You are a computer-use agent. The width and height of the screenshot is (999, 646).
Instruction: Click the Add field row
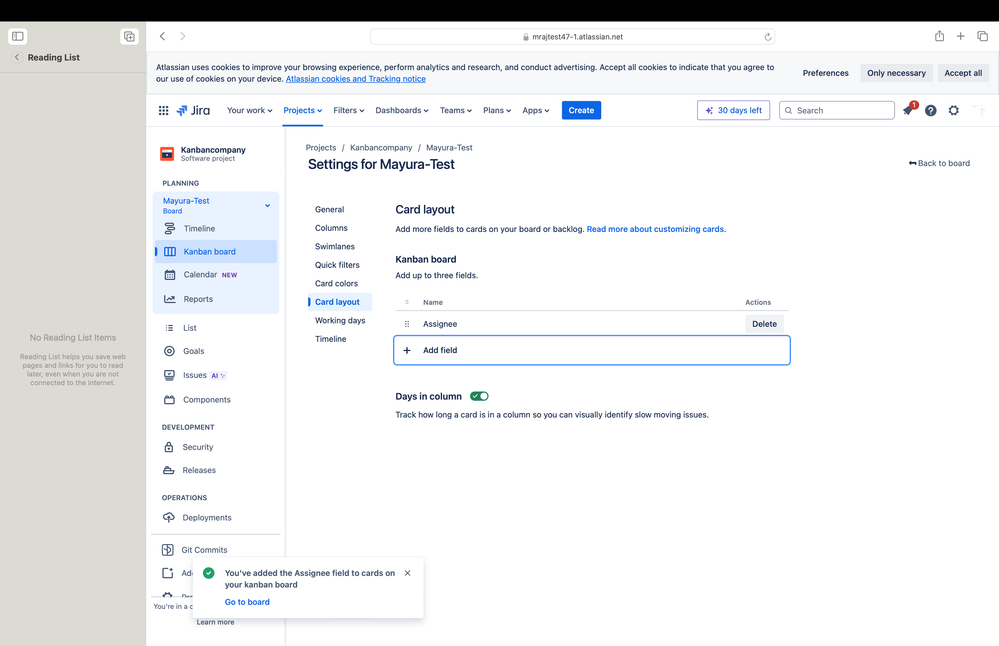(592, 350)
